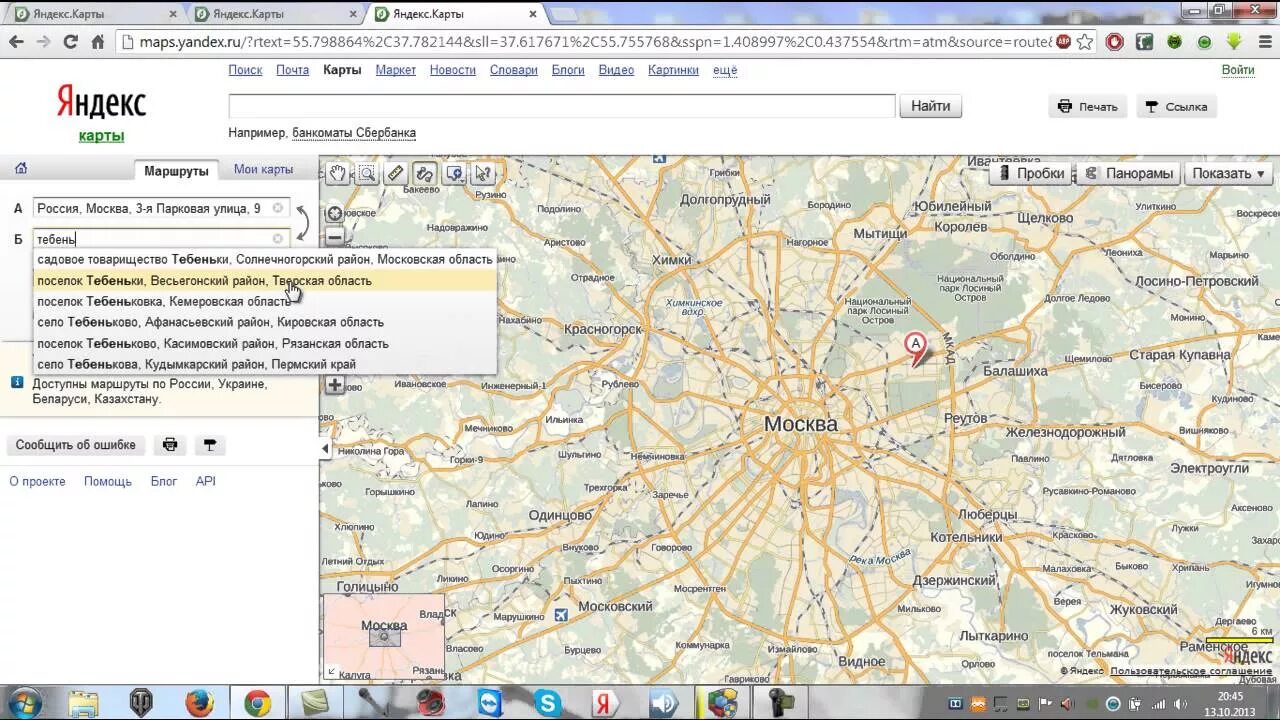Image resolution: width=1280 pixels, height=720 pixels.
Task: Click the Moscow overview minimap
Action: [384, 636]
